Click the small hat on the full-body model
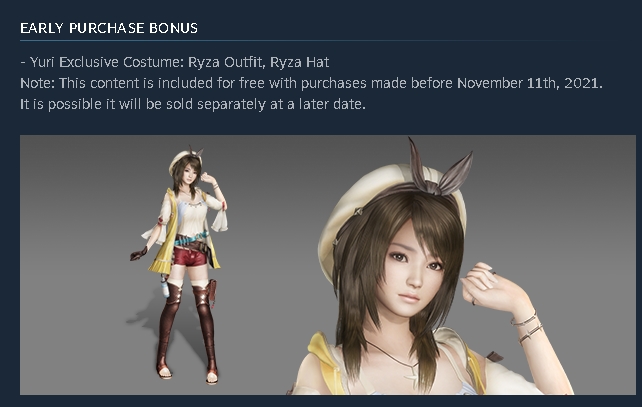 pos(182,160)
